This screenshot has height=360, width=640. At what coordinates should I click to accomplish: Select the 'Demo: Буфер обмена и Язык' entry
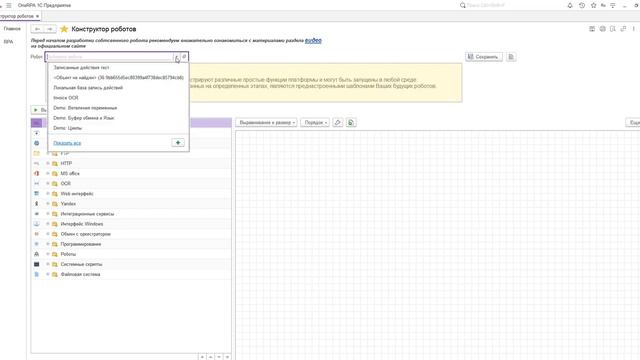(118, 118)
